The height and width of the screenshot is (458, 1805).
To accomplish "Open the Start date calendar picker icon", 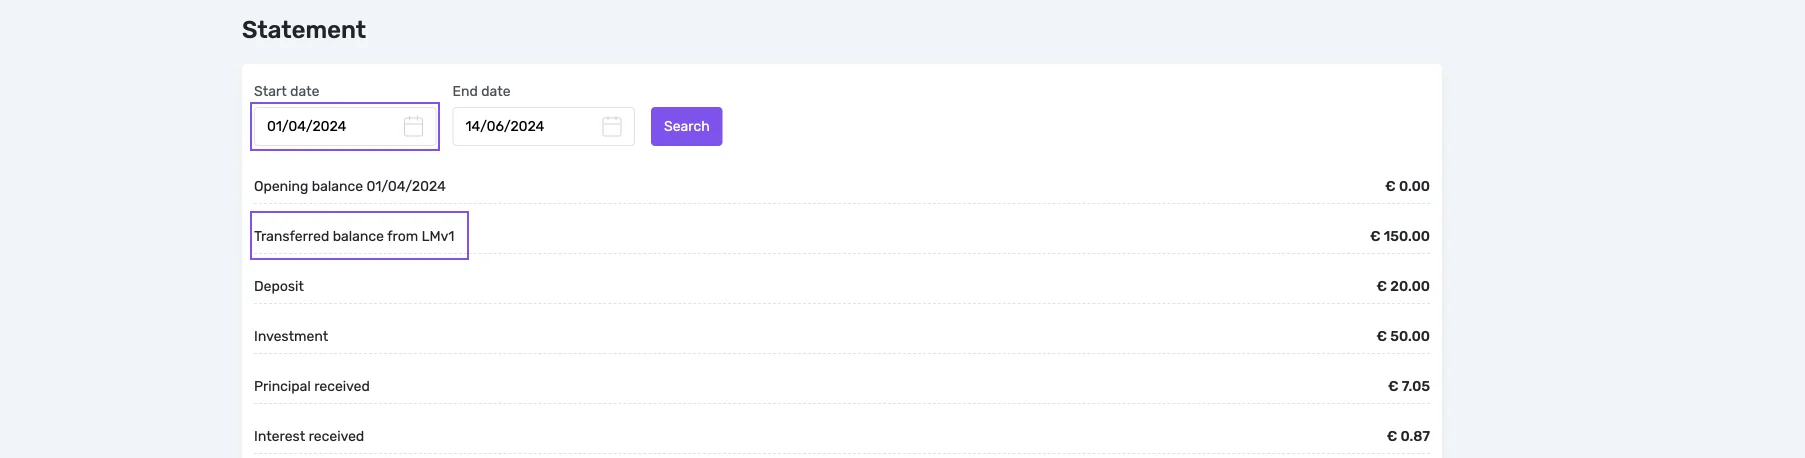I will coord(413,126).
